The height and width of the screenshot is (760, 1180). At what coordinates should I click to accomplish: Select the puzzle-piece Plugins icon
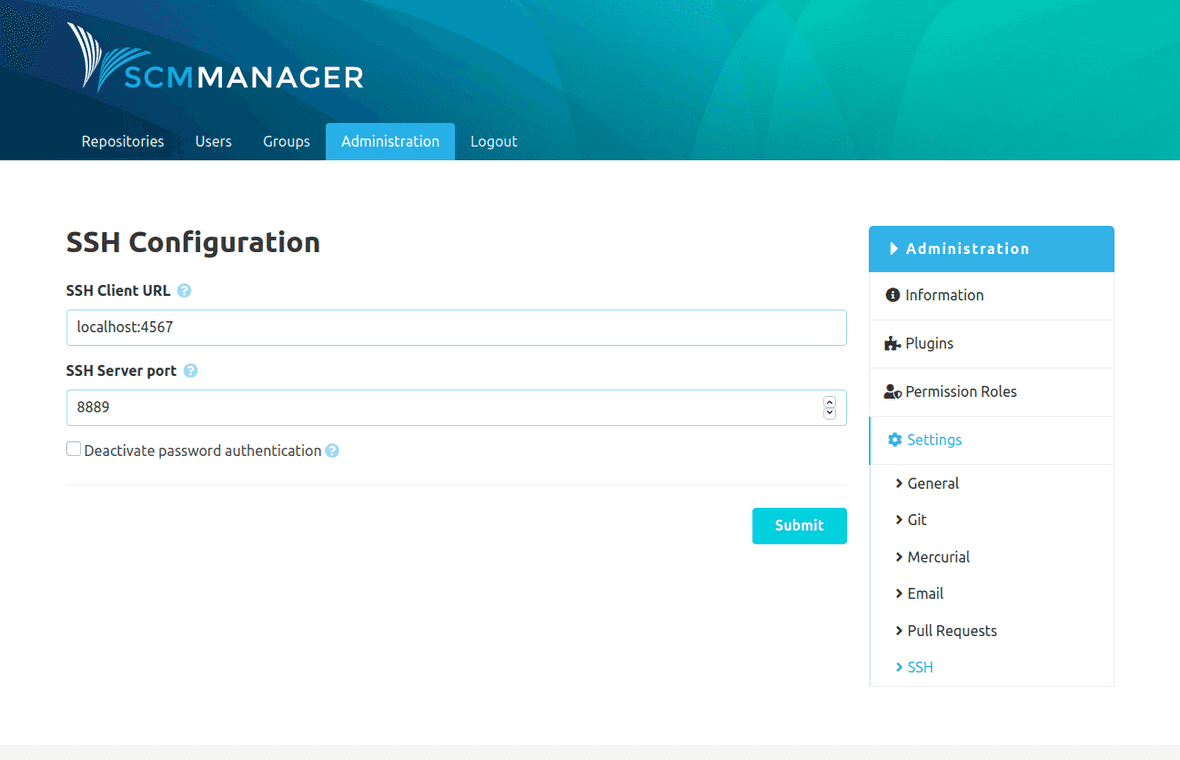[891, 343]
